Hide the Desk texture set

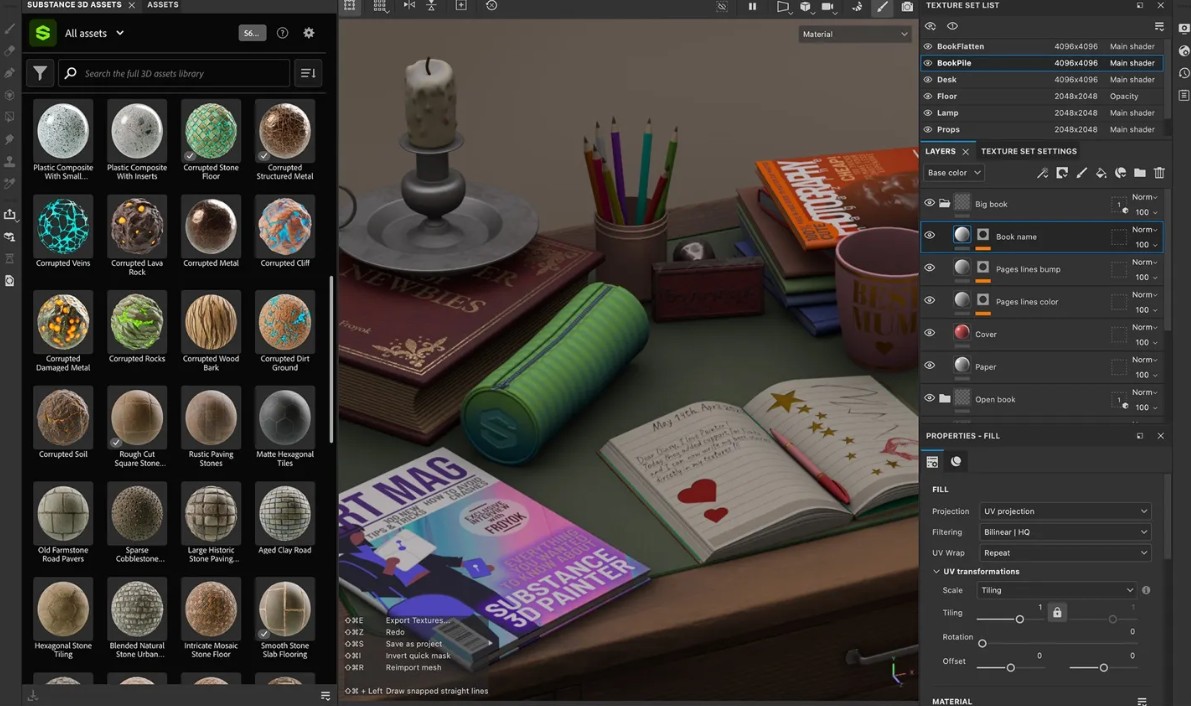[927, 80]
